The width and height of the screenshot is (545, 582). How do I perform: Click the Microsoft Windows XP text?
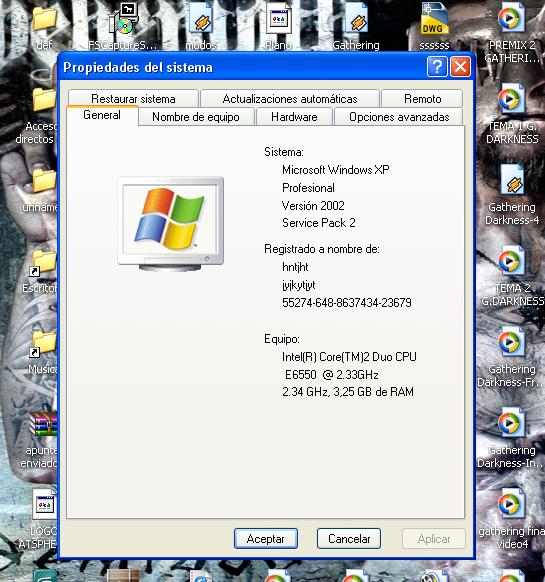(336, 170)
